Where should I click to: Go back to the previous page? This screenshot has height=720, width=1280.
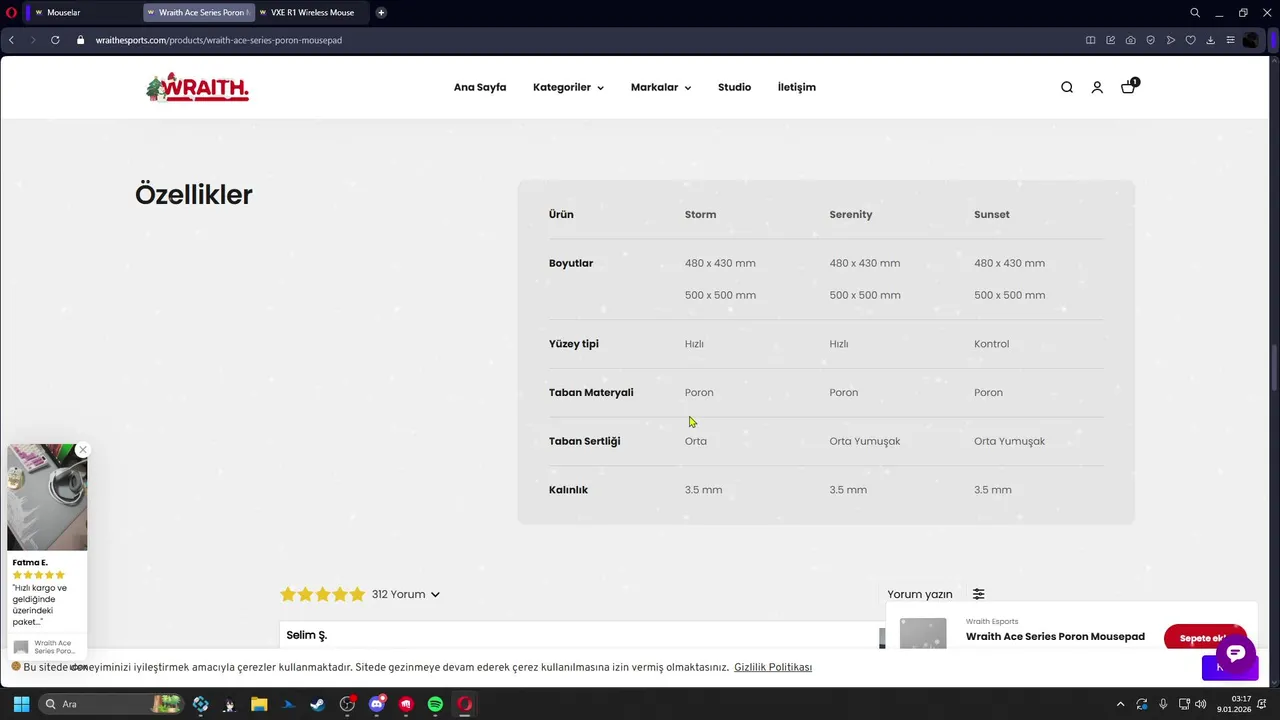(x=11, y=40)
